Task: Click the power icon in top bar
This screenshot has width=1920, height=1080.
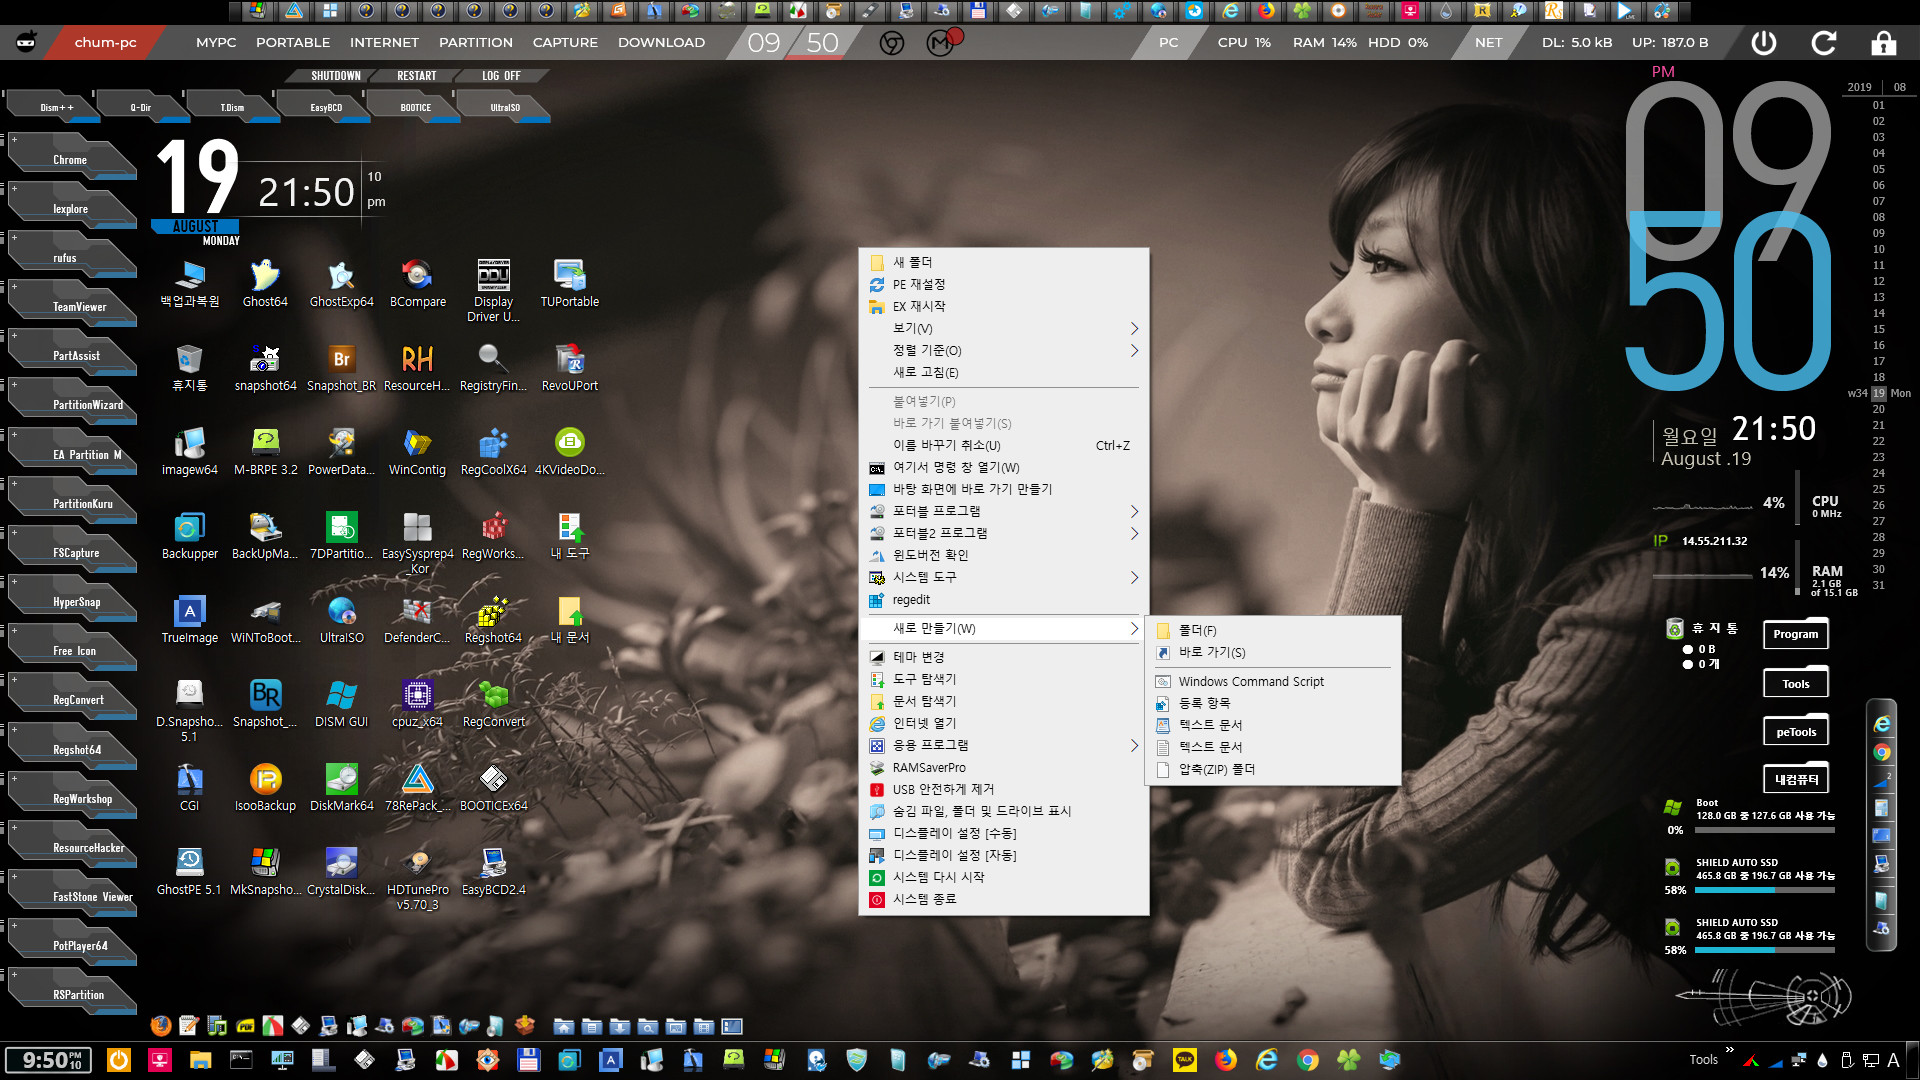Action: point(1764,42)
